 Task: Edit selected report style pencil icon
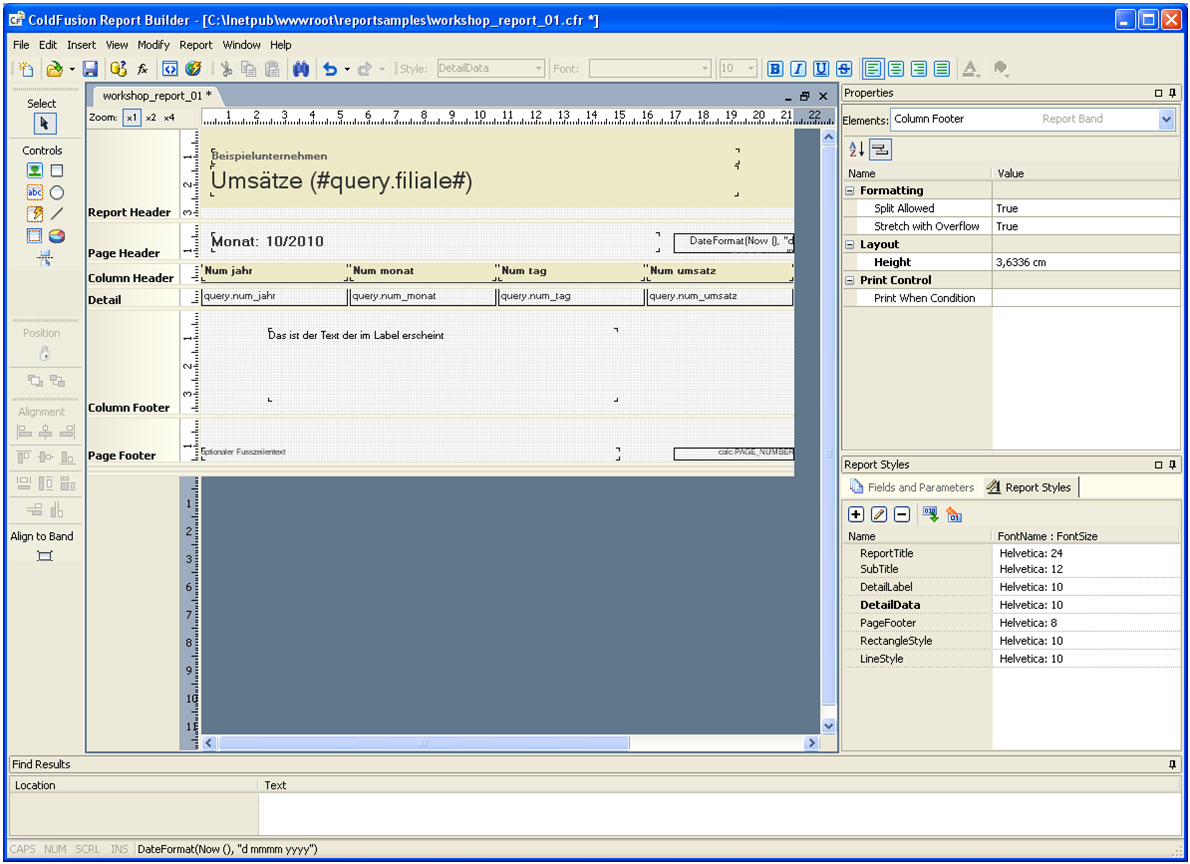(x=879, y=515)
